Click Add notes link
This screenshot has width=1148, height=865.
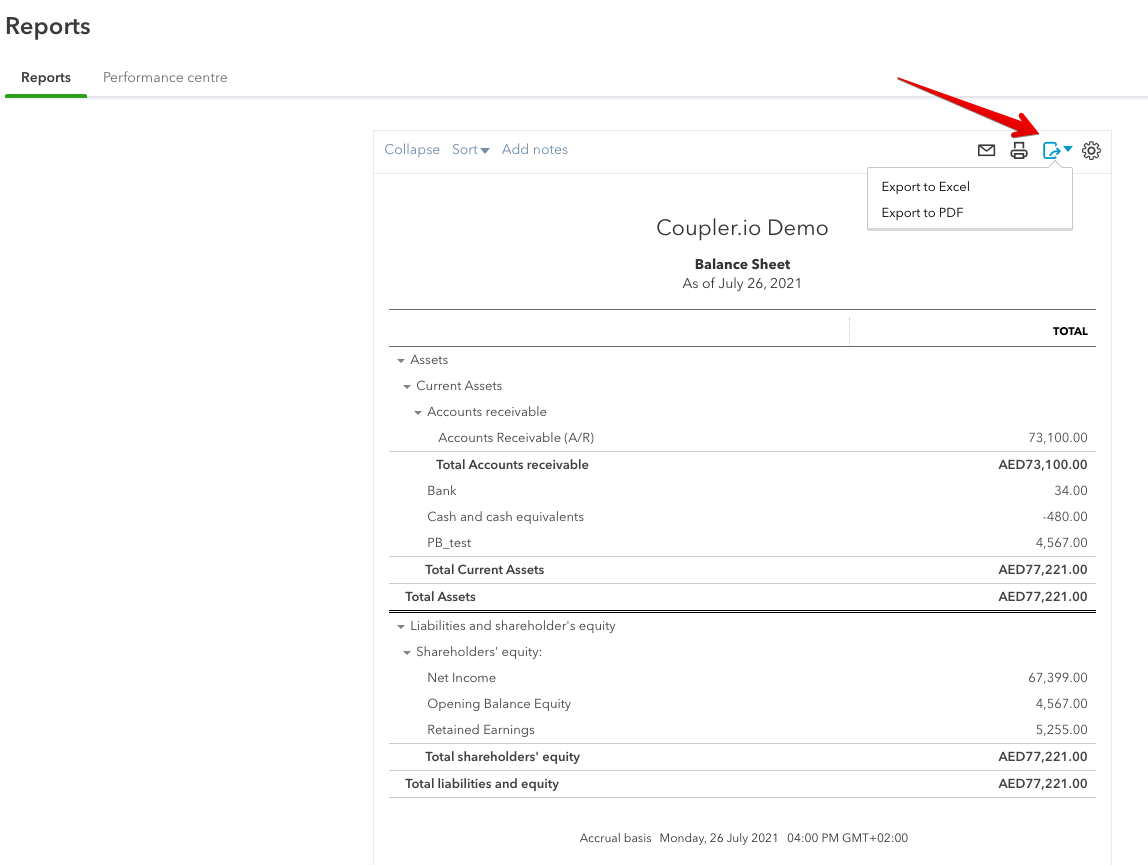(534, 149)
